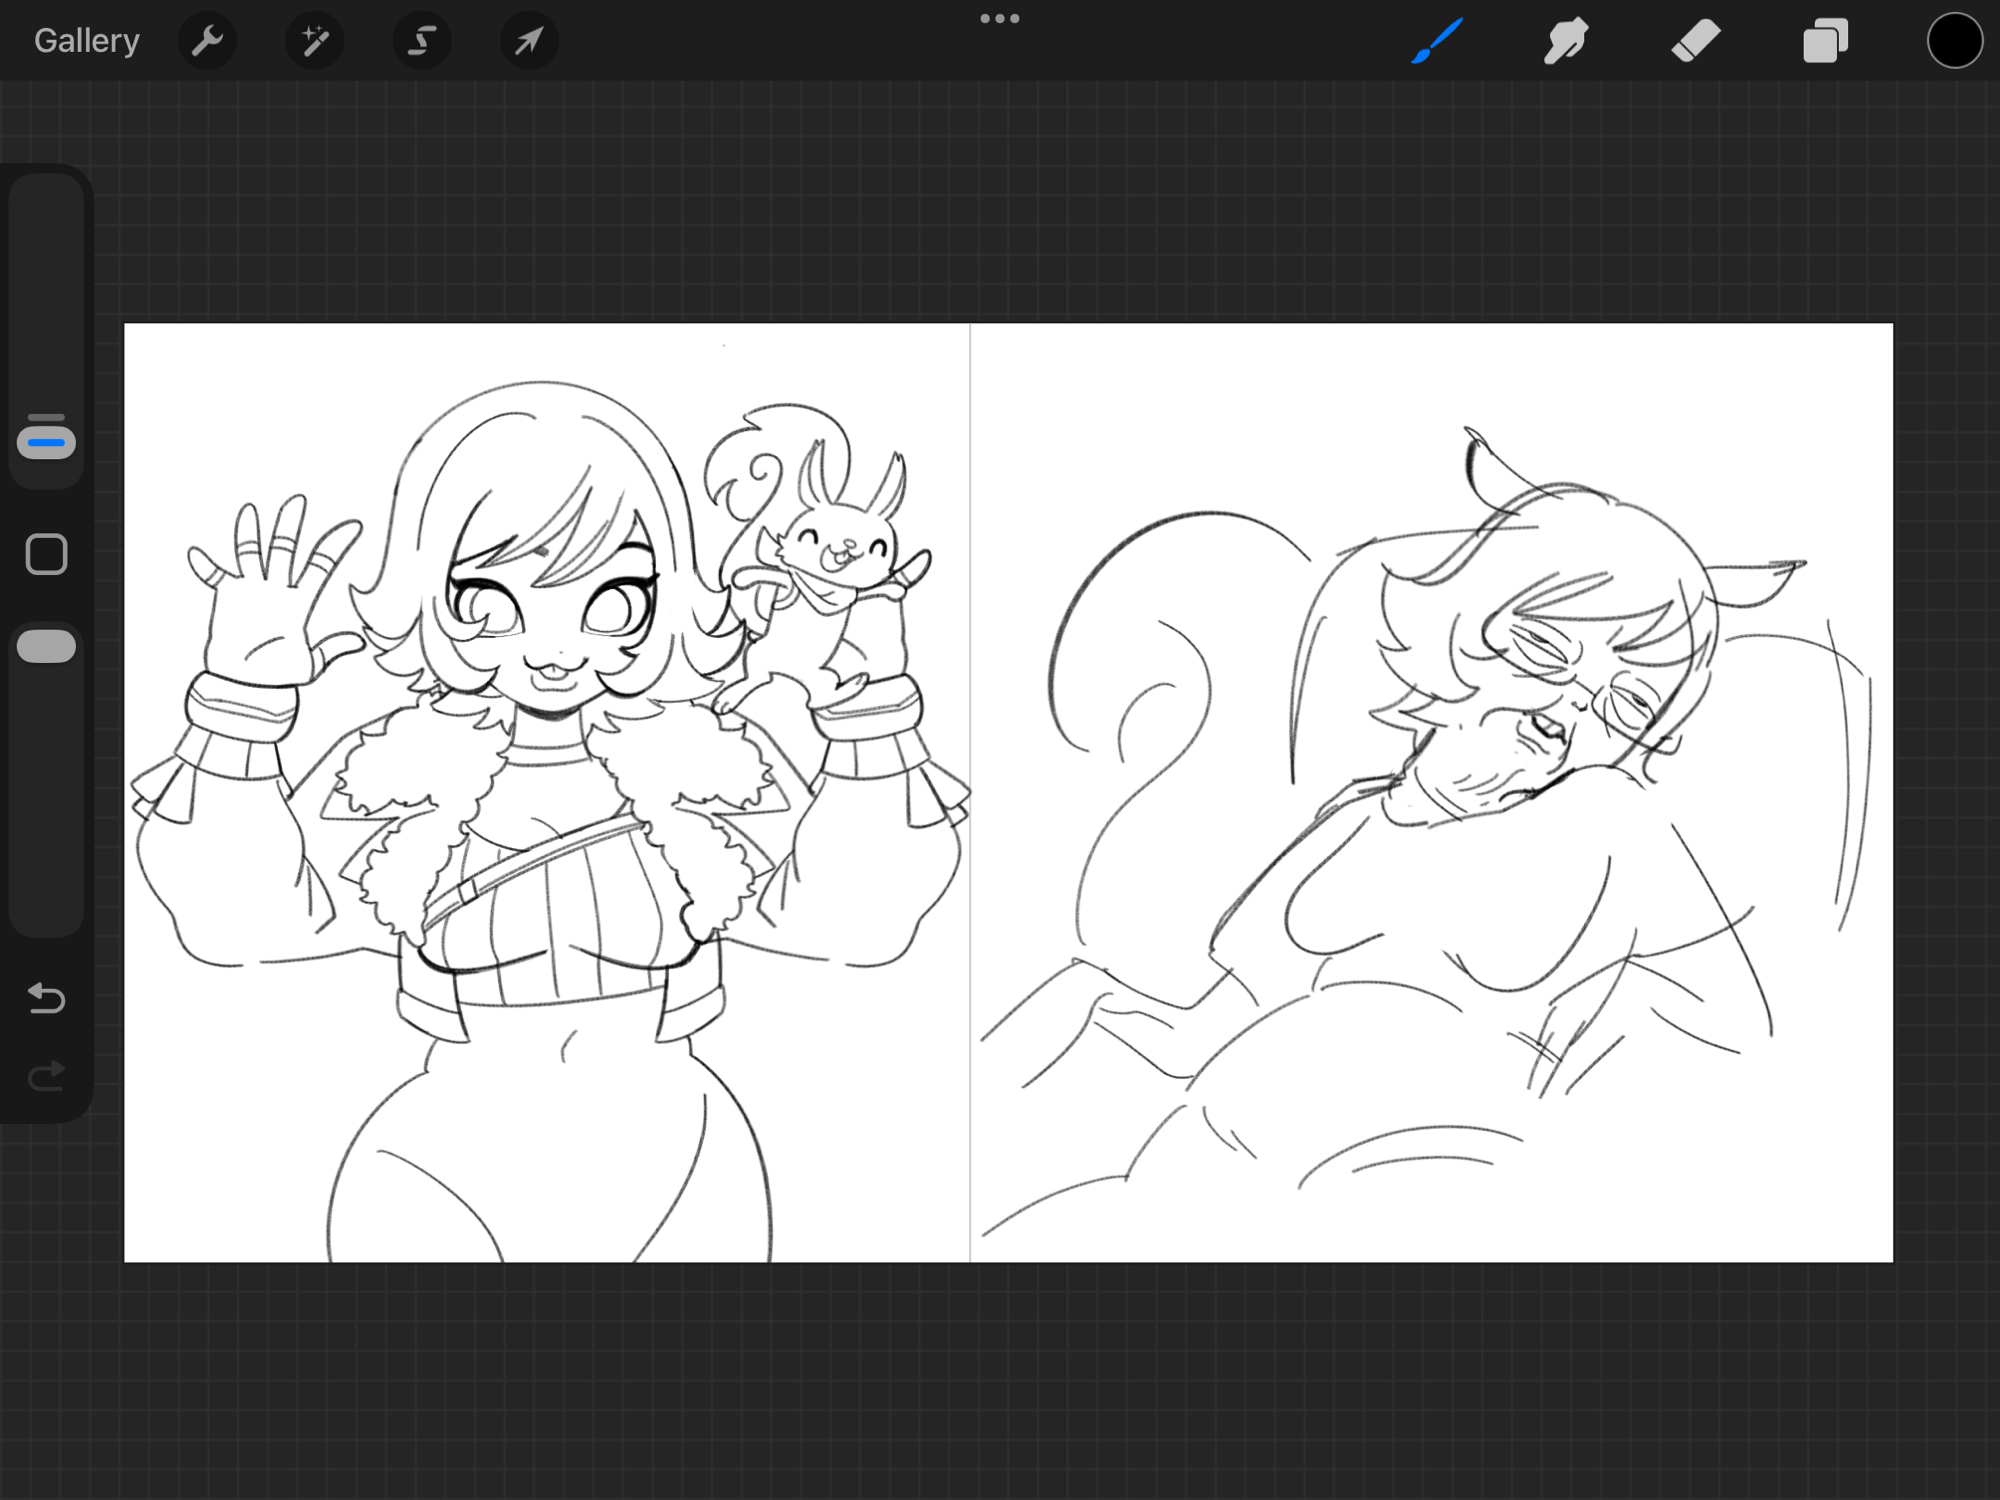Screen dimensions: 2000x1500
Task: Activate the Selection tool
Action: (421, 41)
